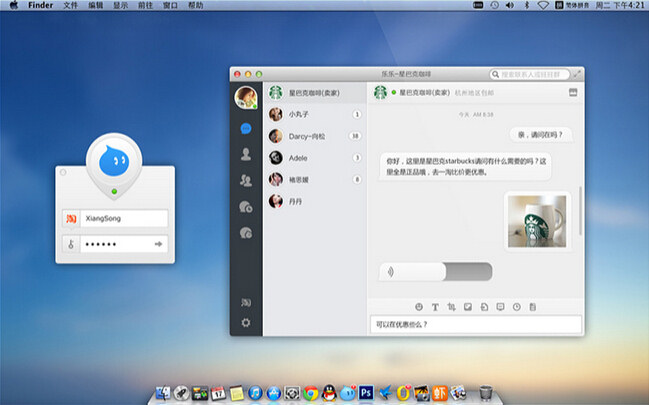
Task: Click the XiangSong username field in login window
Action: (x=124, y=218)
